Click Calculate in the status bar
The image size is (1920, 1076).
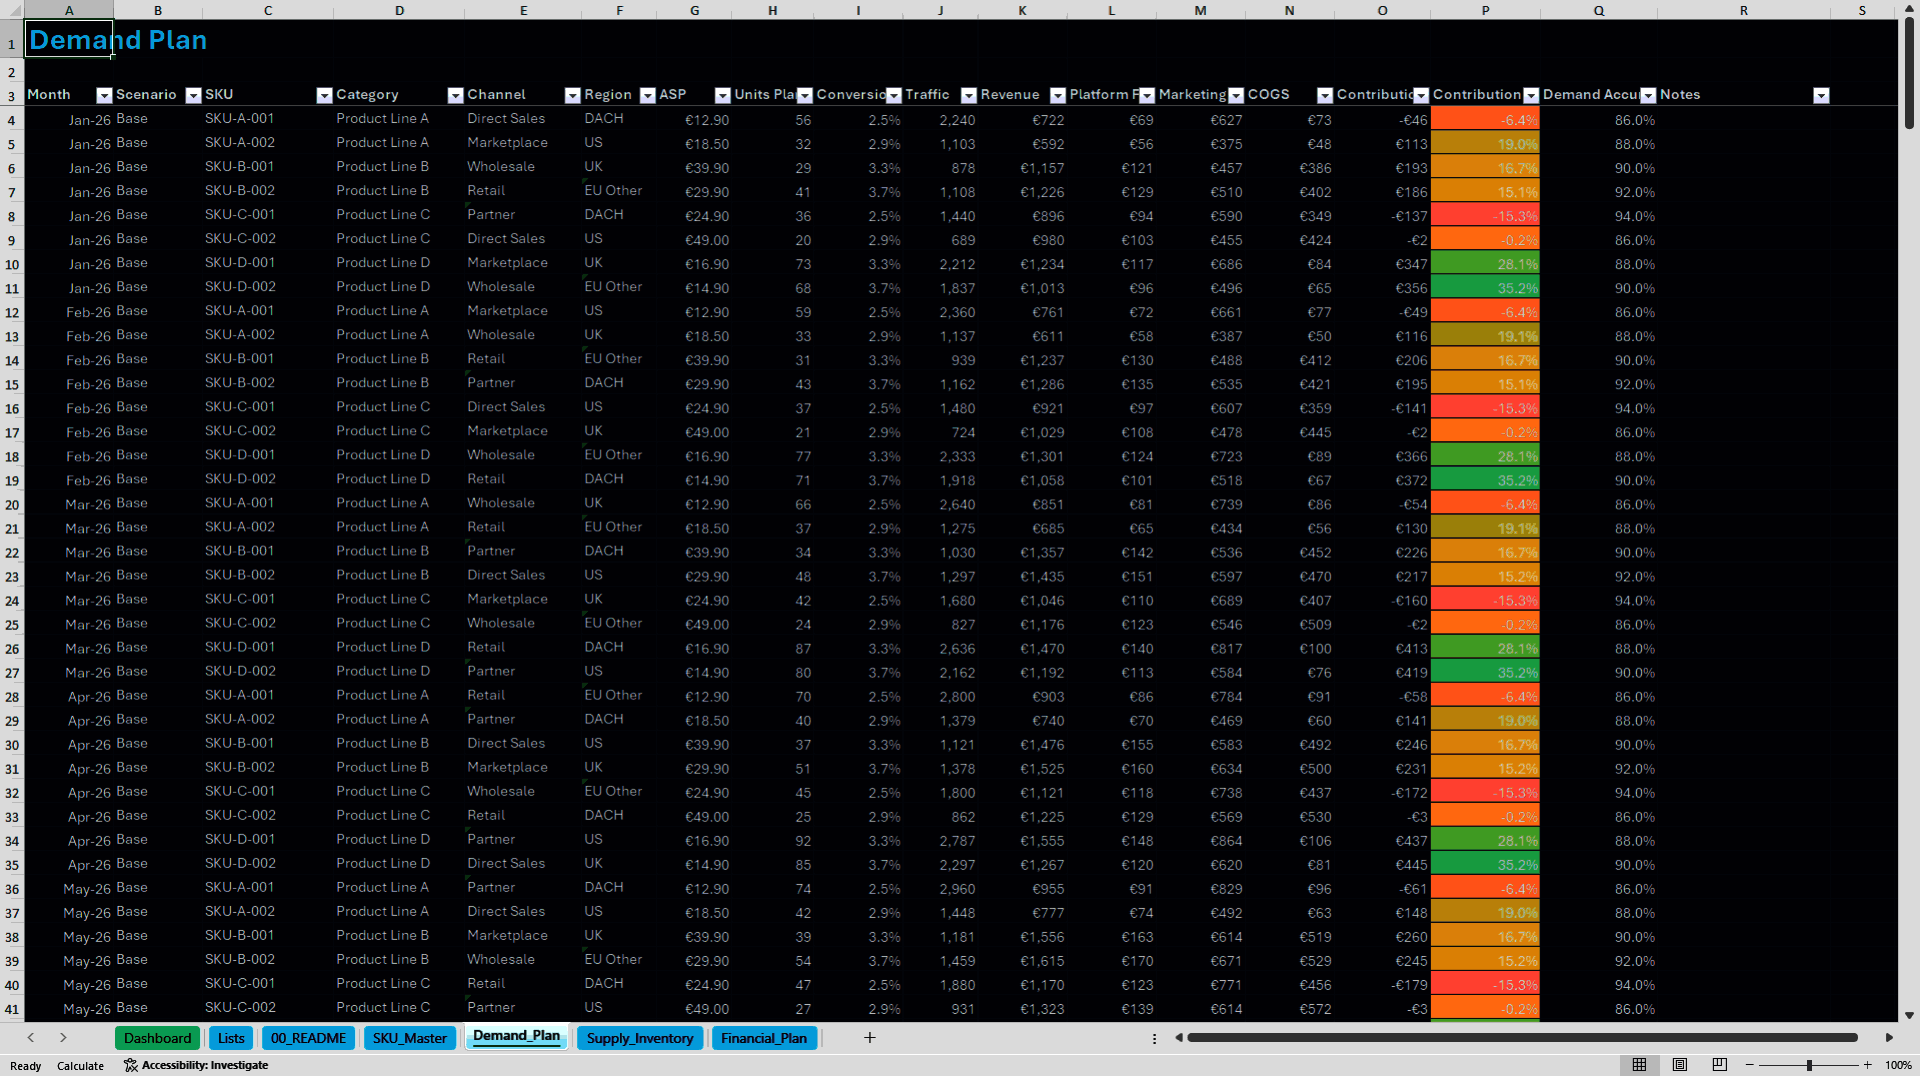tap(80, 1066)
